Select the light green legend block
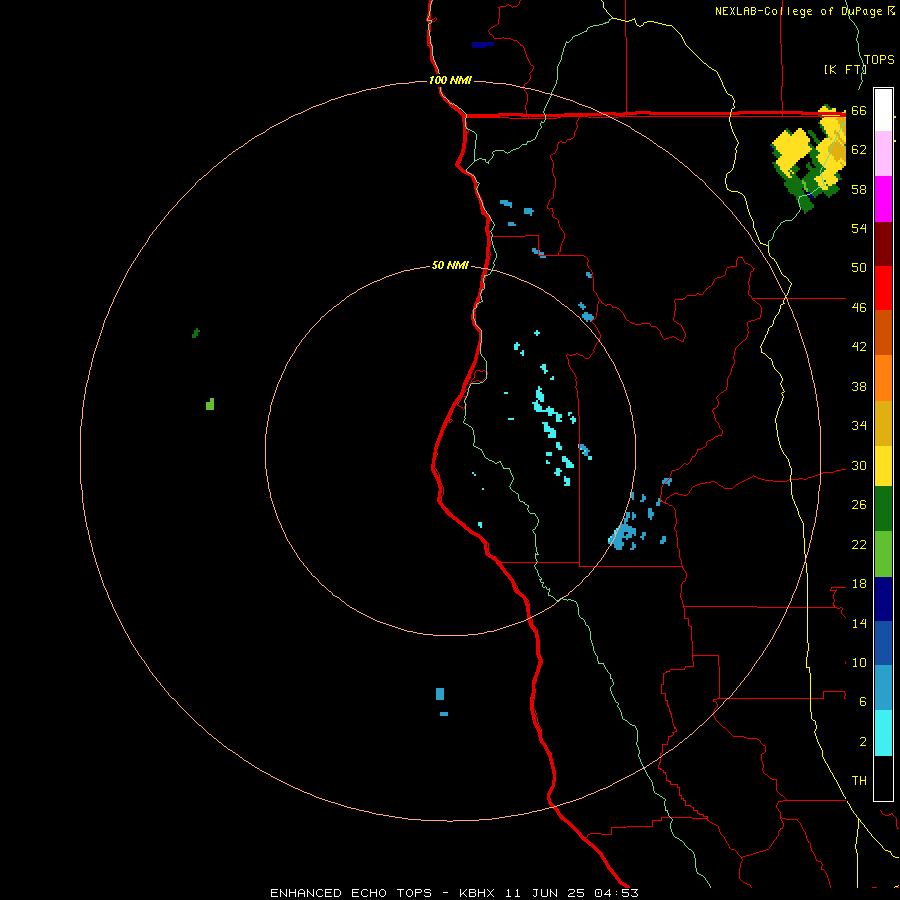The height and width of the screenshot is (900, 900). pyautogui.click(x=883, y=554)
